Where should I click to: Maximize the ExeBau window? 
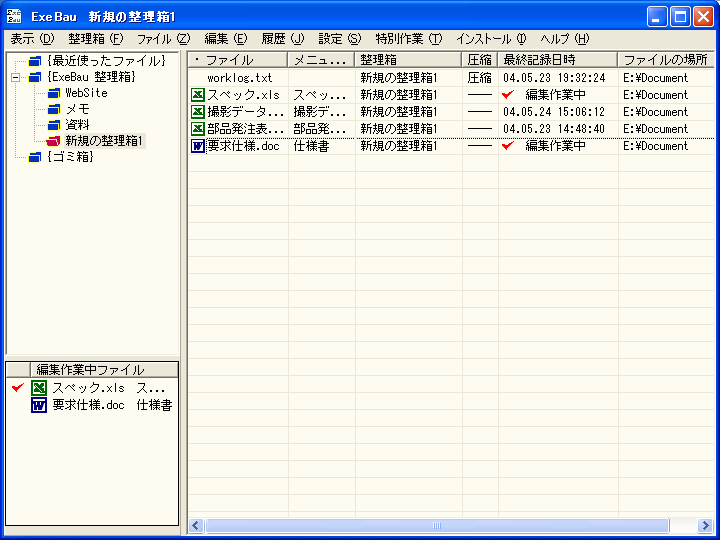[x=680, y=17]
